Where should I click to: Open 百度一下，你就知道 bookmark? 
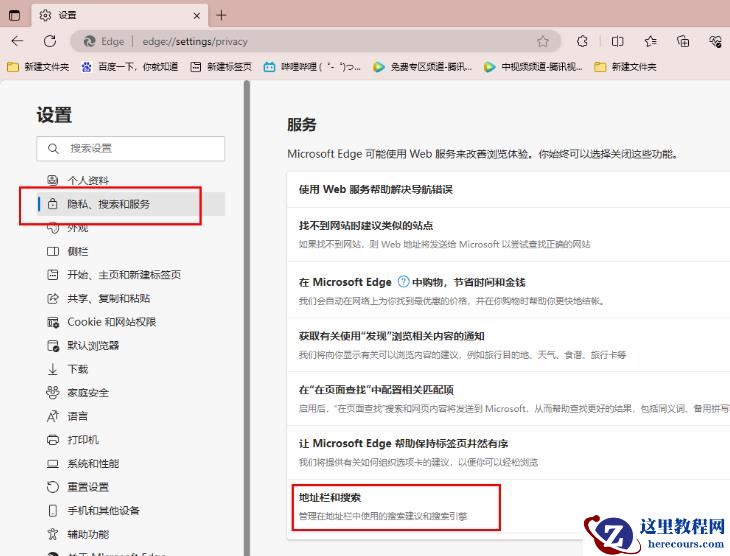pyautogui.click(x=129, y=67)
